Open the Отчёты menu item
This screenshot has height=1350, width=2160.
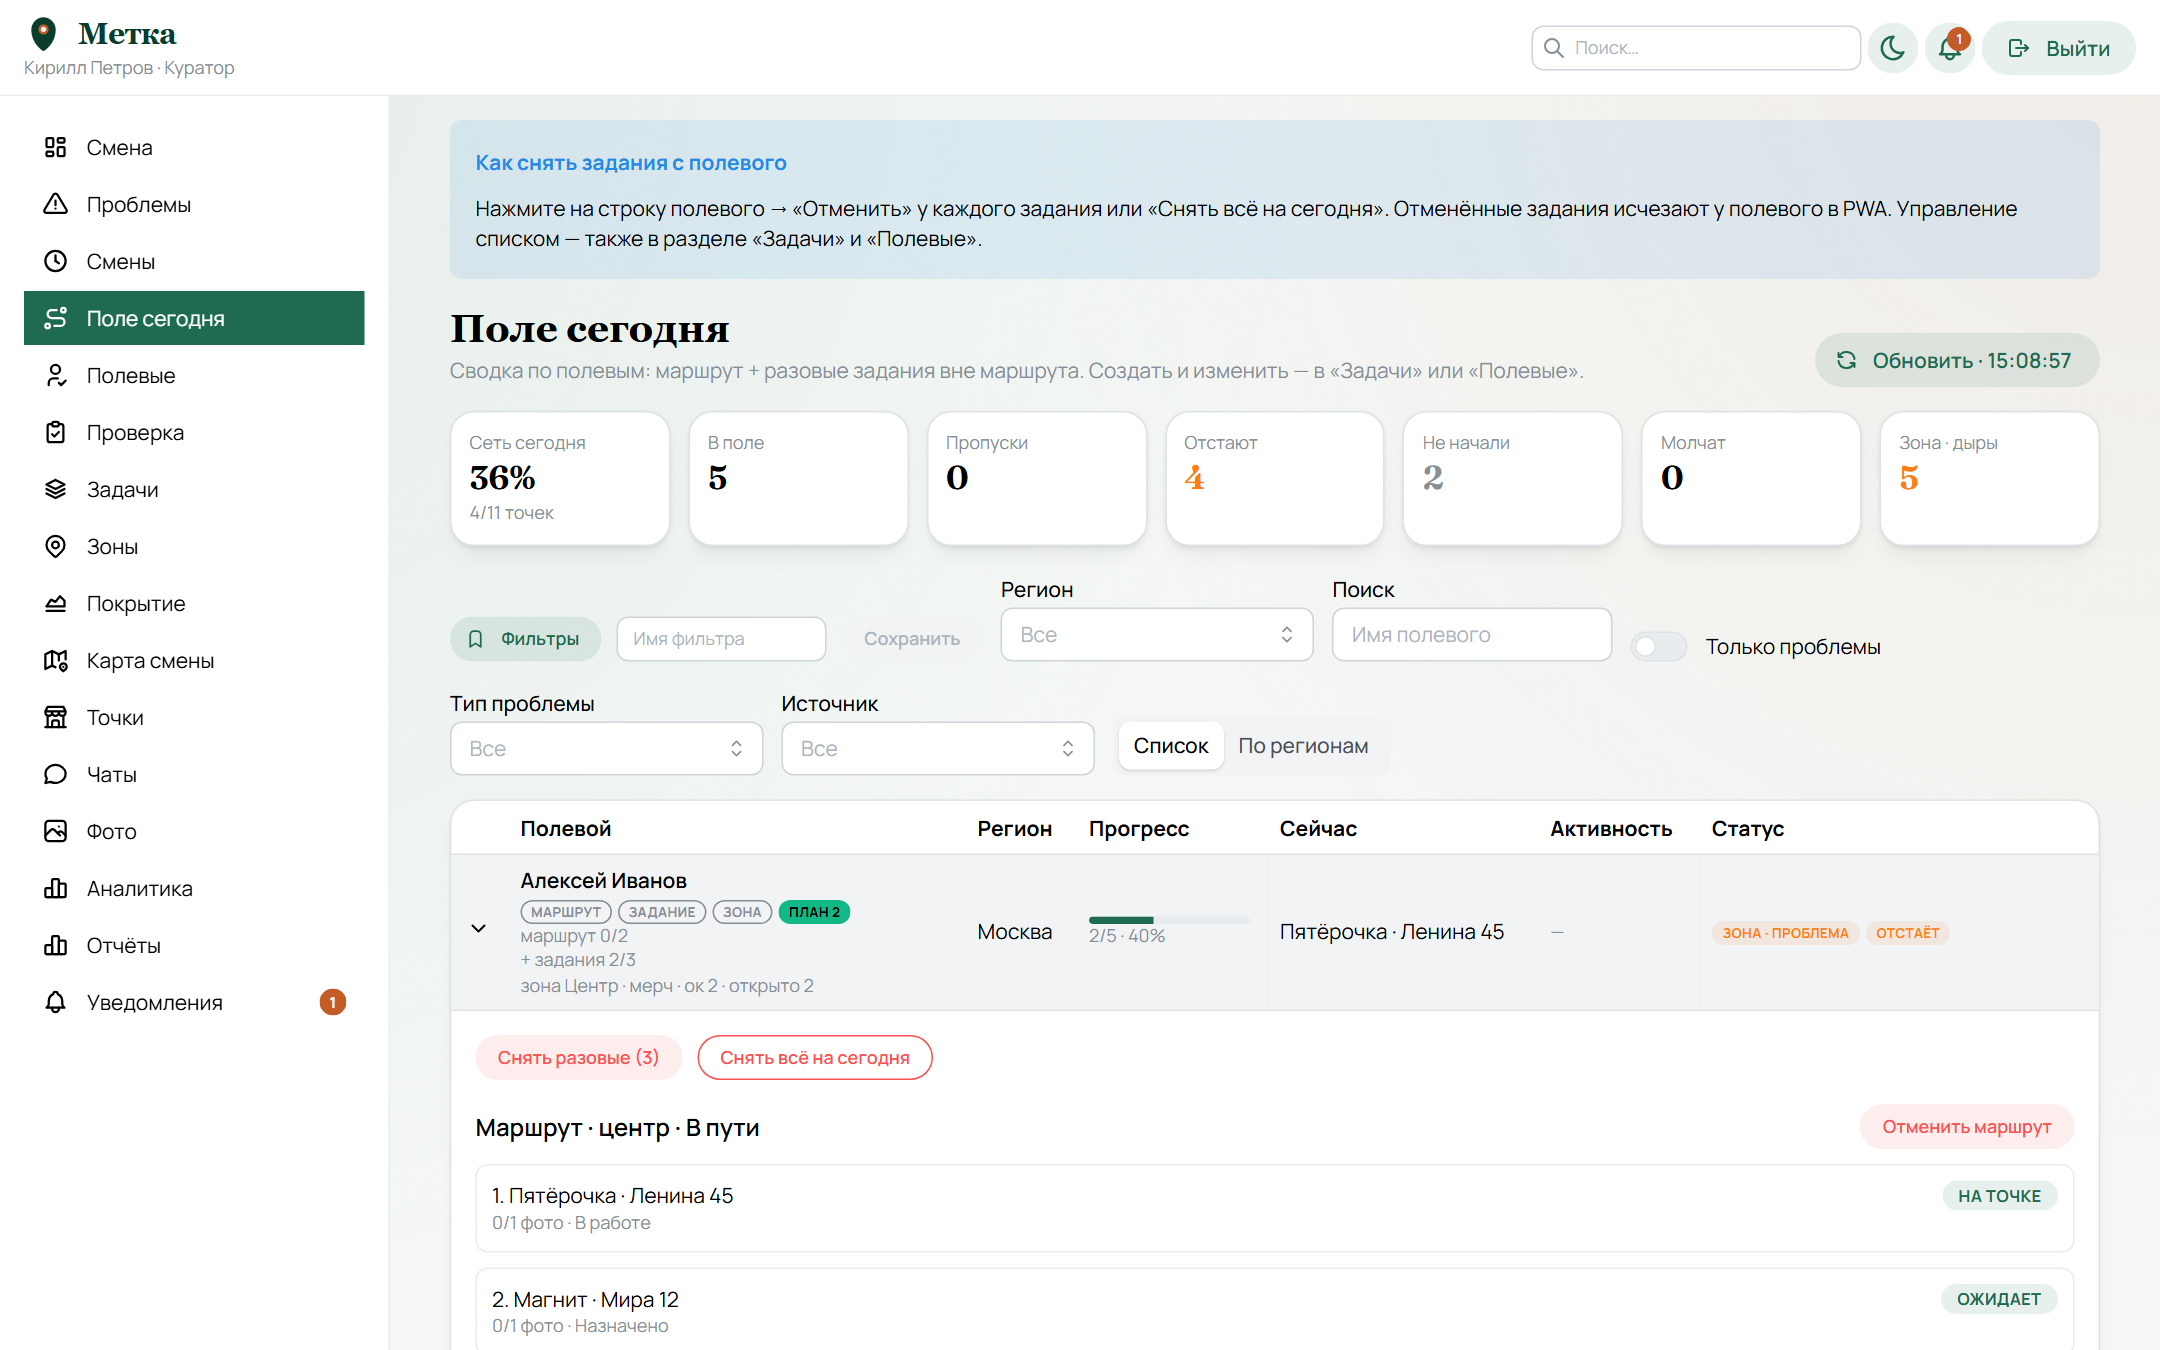(x=194, y=946)
